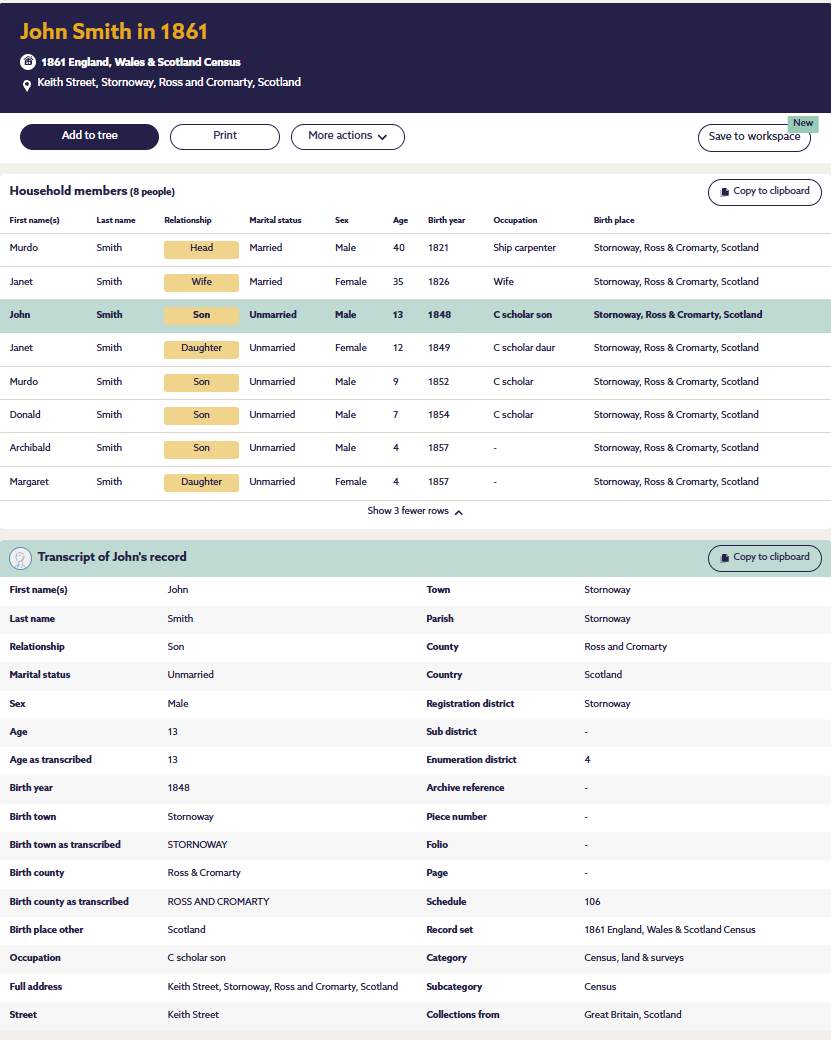
Task: Click the John Smith in 1861 title
Action: [113, 31]
